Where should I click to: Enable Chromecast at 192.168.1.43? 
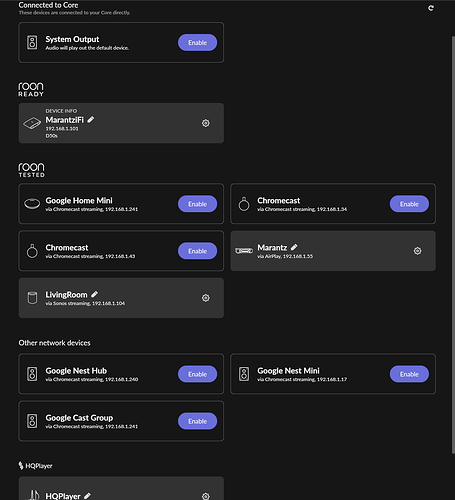(x=197, y=251)
